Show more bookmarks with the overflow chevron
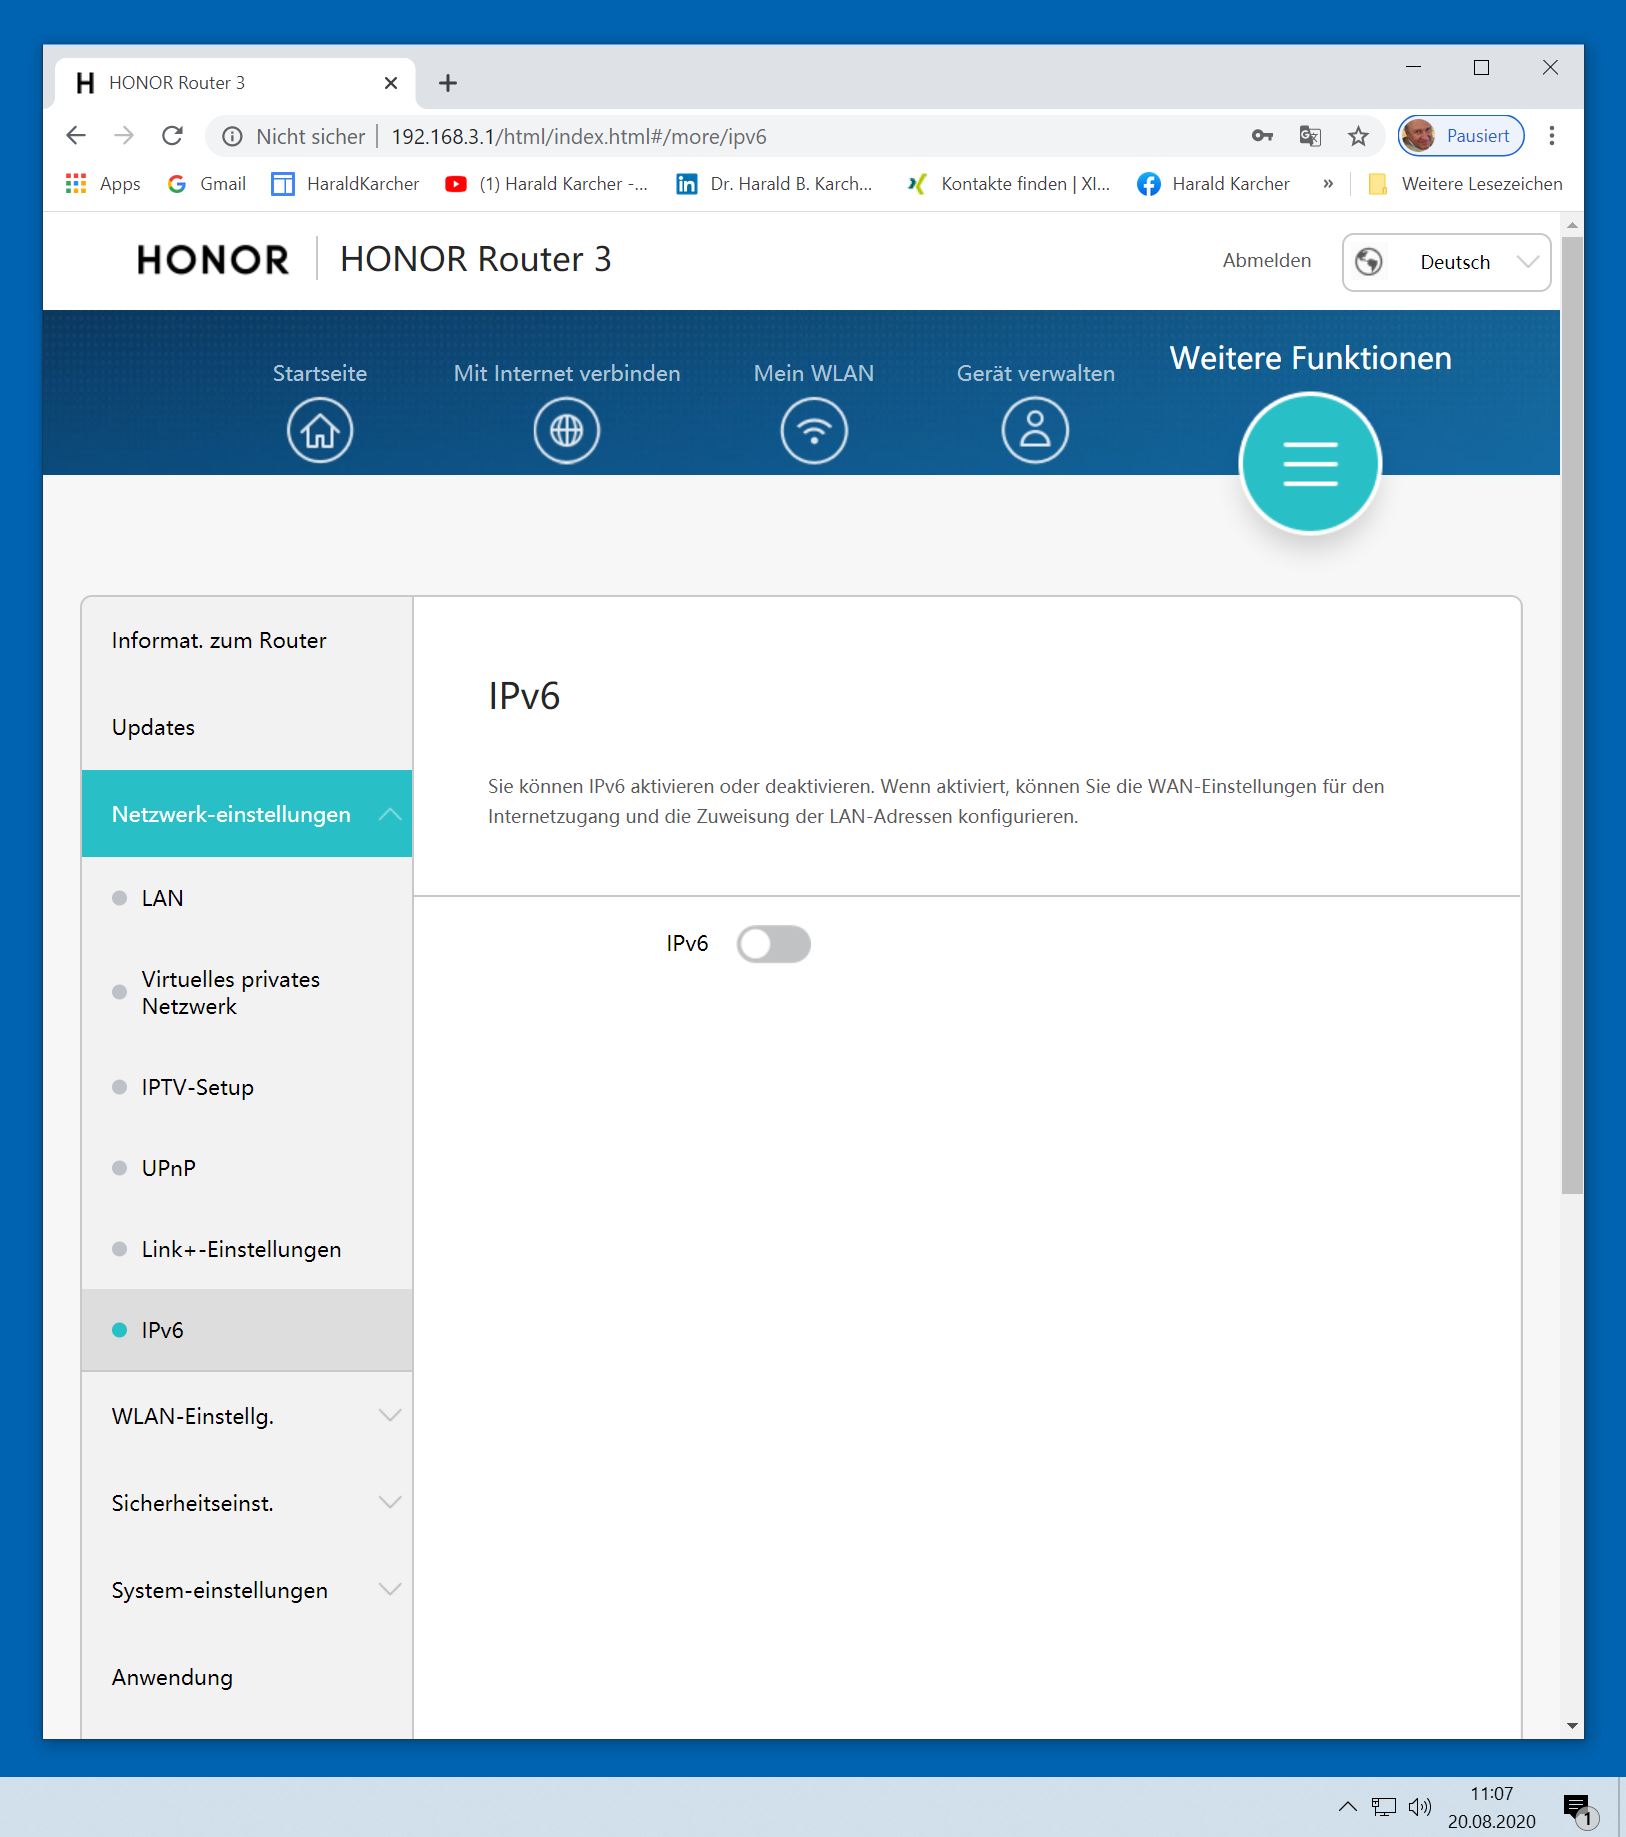1626x1837 pixels. (1328, 184)
